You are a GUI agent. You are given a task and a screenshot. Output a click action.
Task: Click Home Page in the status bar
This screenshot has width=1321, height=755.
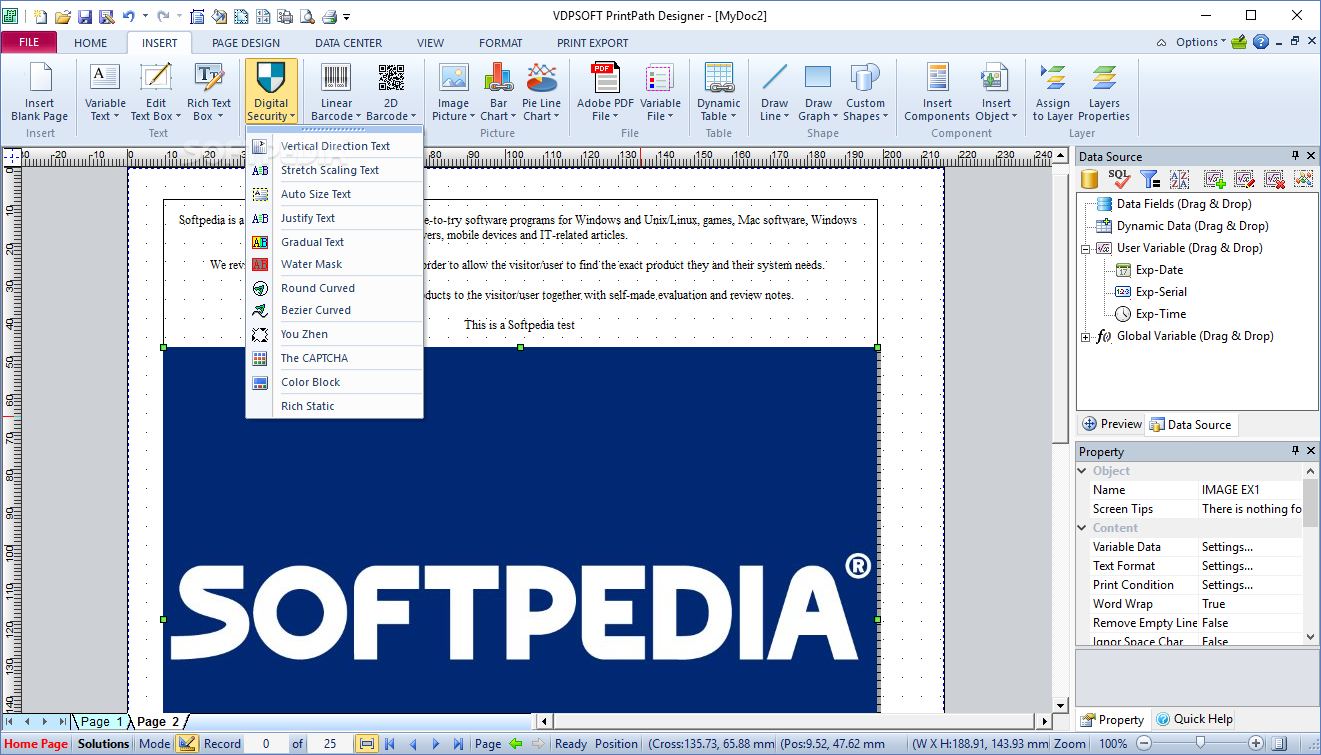click(x=37, y=744)
